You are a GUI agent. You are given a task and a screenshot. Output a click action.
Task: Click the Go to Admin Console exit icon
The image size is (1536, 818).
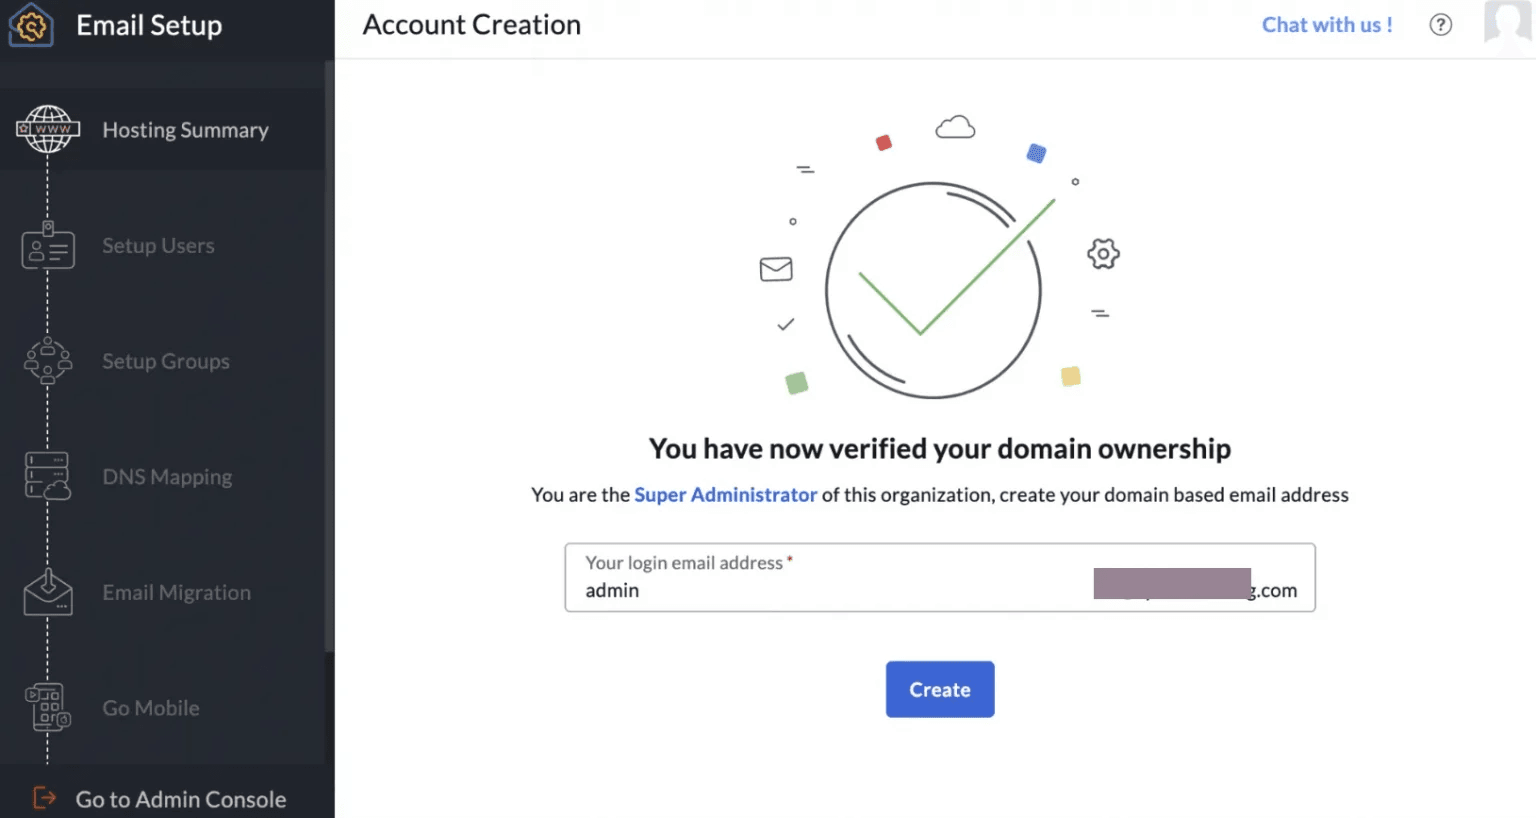[44, 798]
